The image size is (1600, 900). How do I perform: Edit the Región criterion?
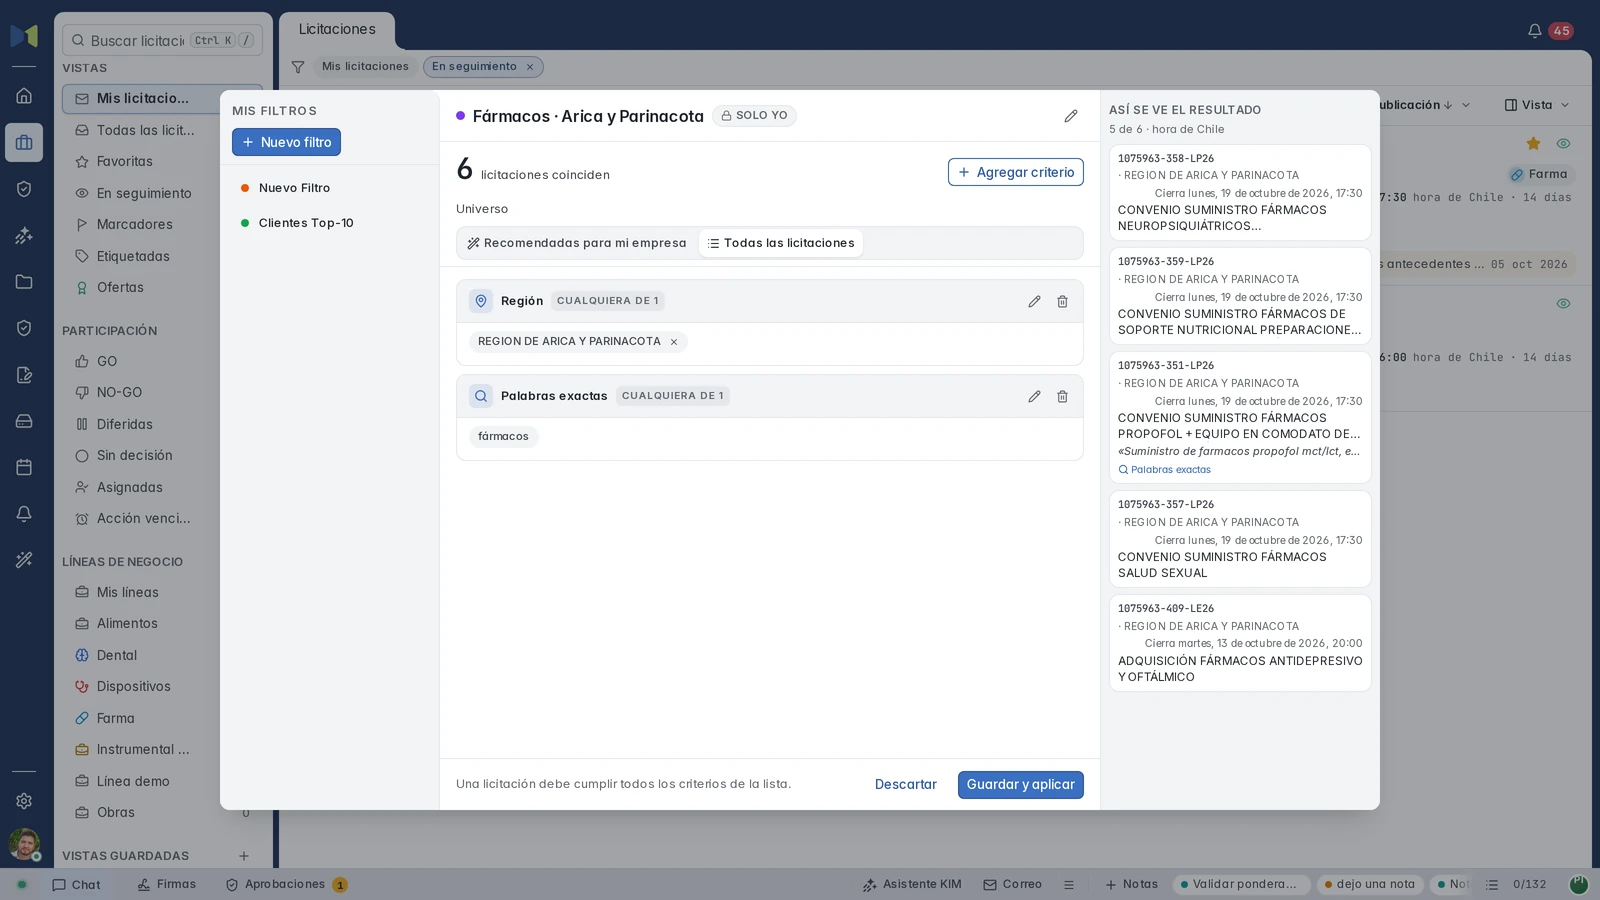pos(1034,301)
